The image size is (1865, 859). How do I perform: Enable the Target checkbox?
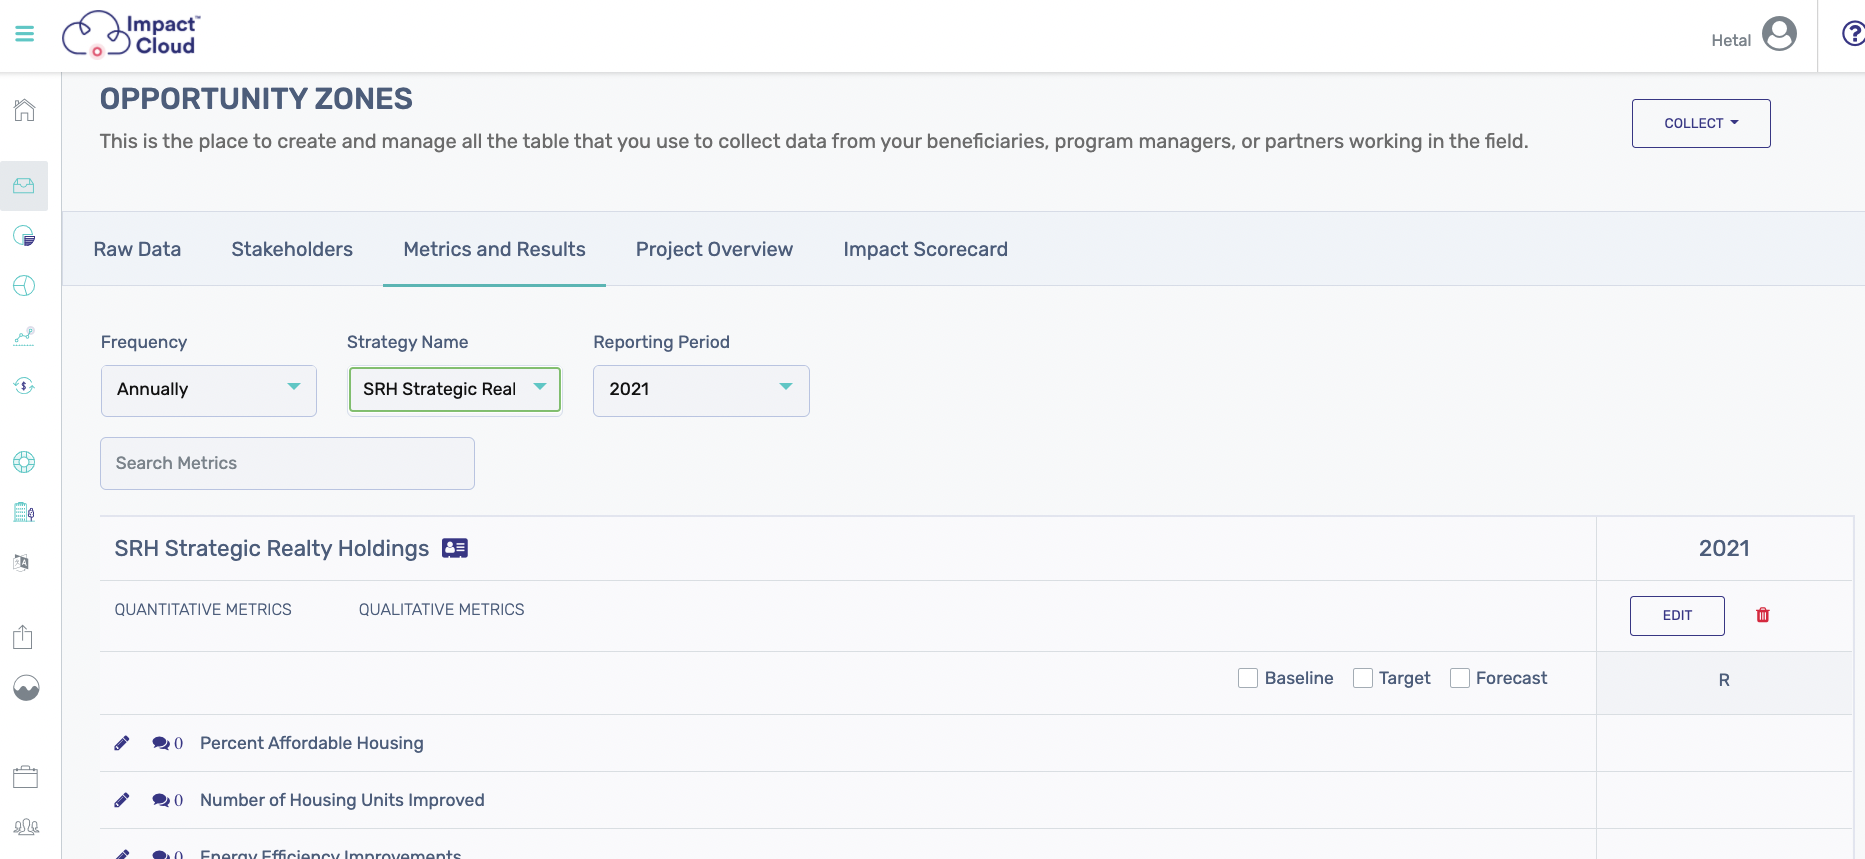pyautogui.click(x=1363, y=678)
